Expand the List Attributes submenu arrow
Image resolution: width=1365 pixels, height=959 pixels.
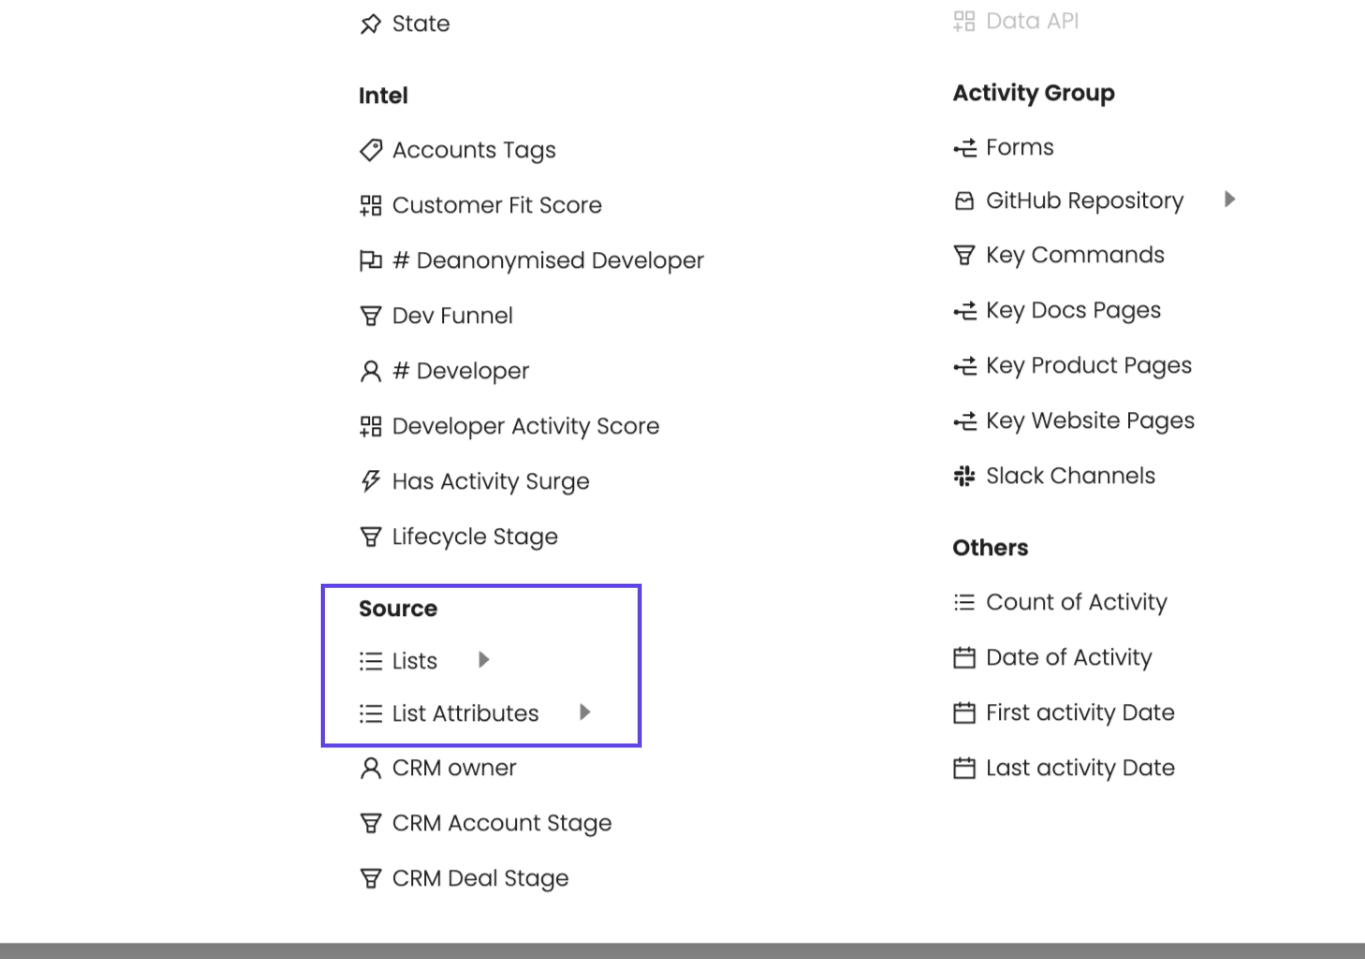[x=585, y=712]
